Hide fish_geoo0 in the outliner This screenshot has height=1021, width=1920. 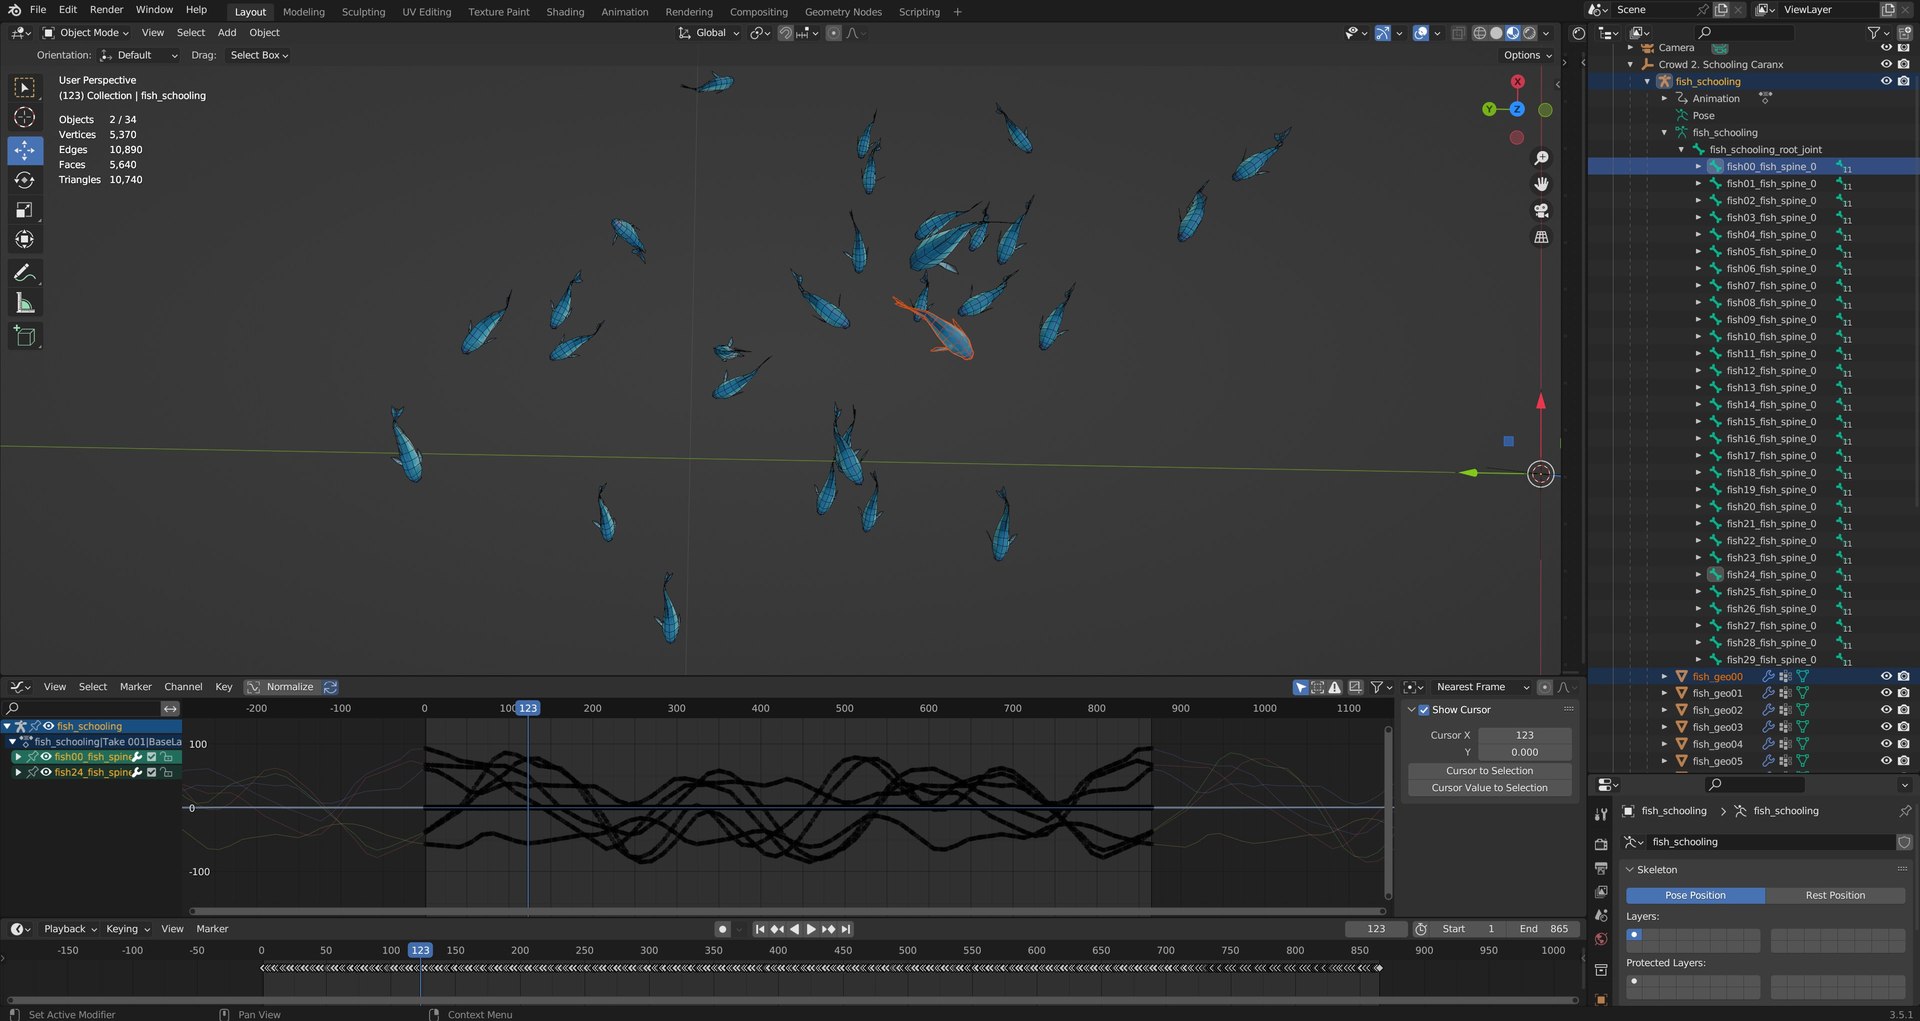1886,677
